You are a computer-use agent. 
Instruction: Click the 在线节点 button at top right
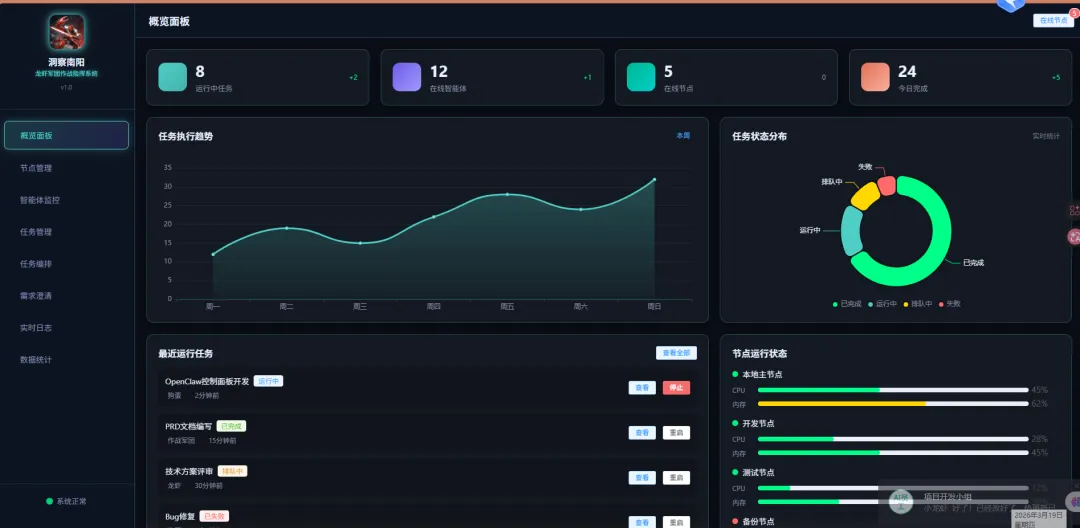click(x=1053, y=21)
